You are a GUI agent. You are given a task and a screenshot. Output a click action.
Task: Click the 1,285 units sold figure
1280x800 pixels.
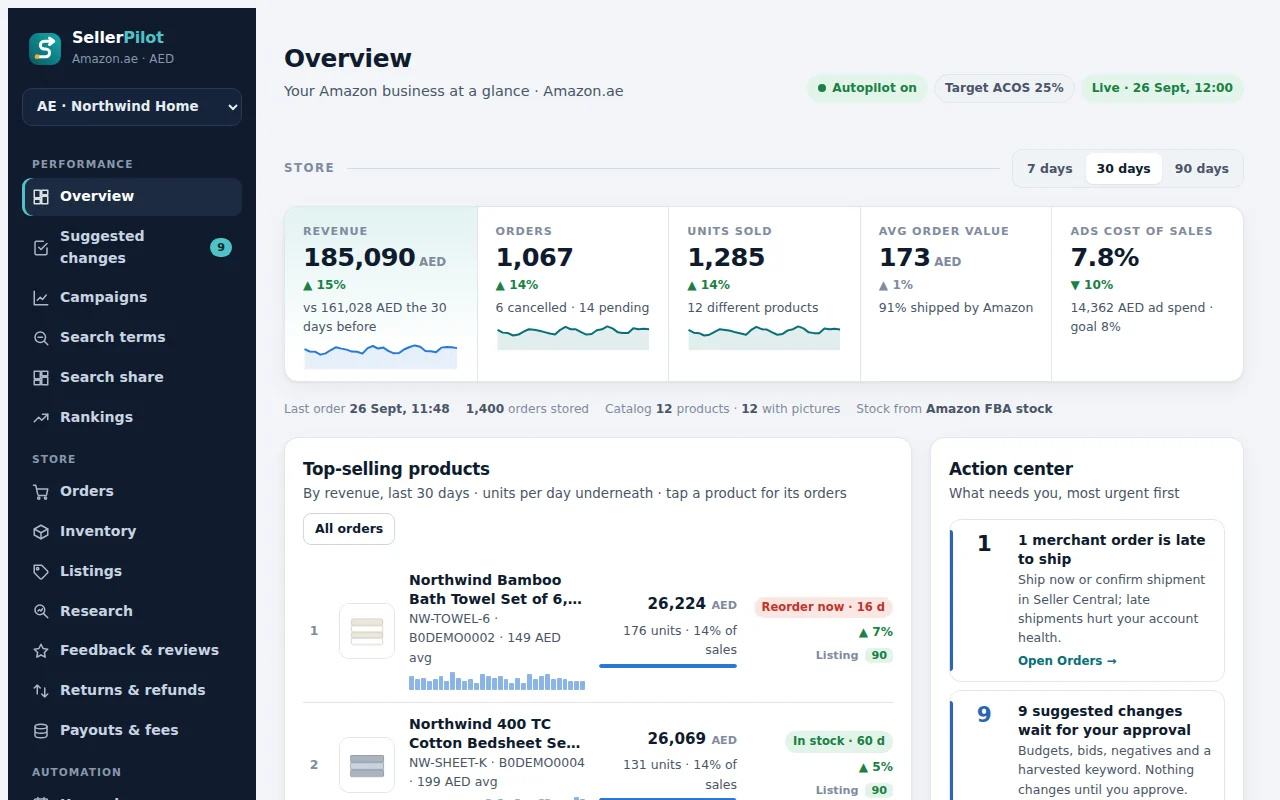726,258
